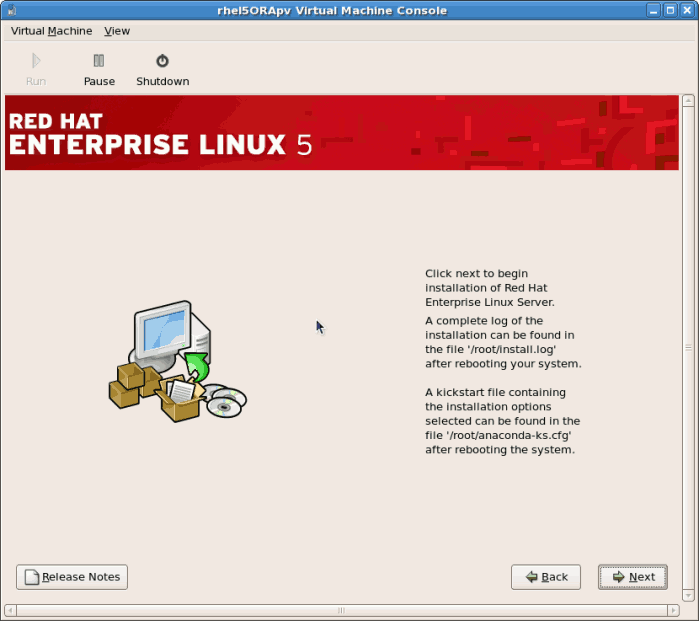Click the horizontal scrollbar handle
Viewport: 699px width, 621px height.
pyautogui.click(x=342, y=610)
